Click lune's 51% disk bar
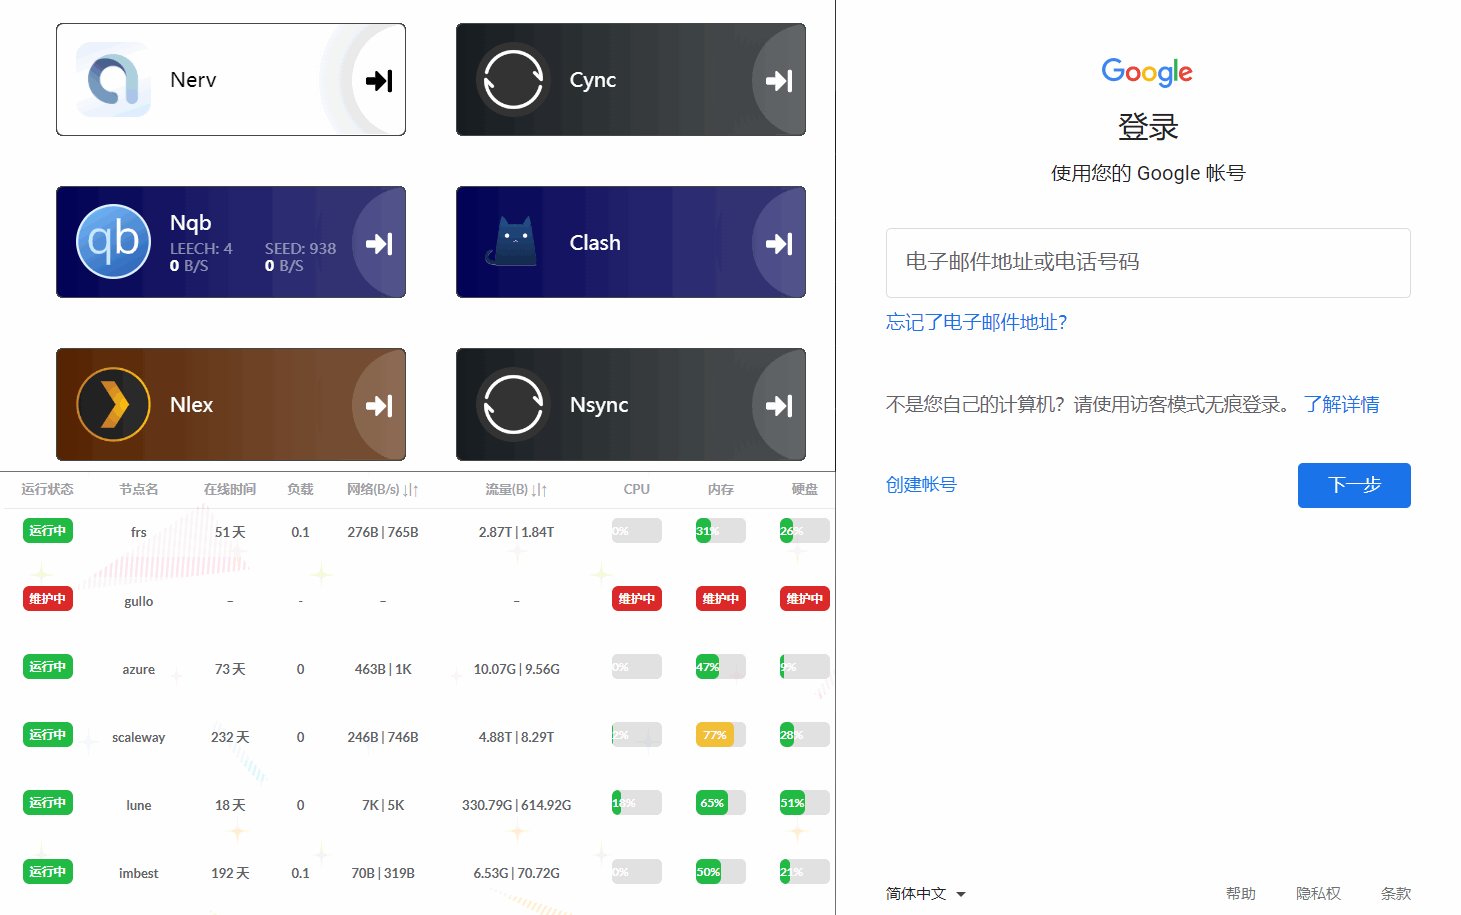1461x915 pixels. click(x=805, y=803)
